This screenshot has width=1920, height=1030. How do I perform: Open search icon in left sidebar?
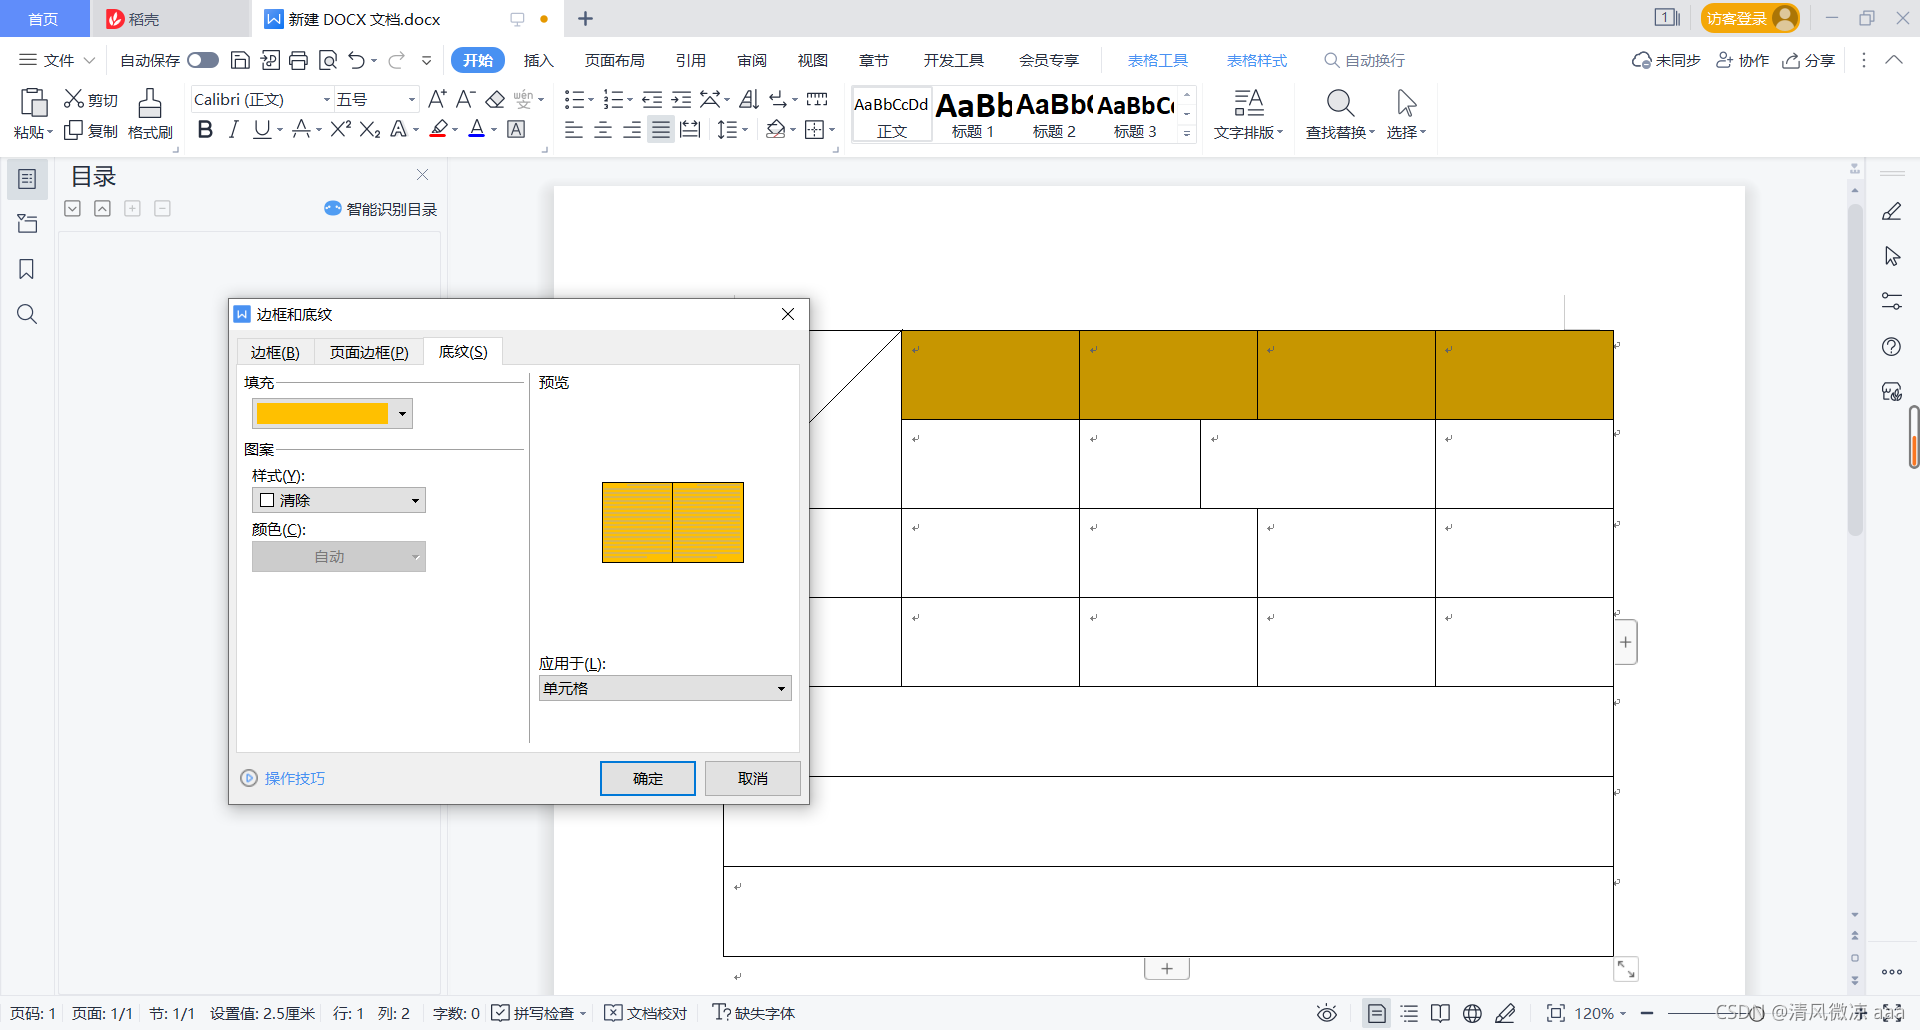(x=27, y=314)
